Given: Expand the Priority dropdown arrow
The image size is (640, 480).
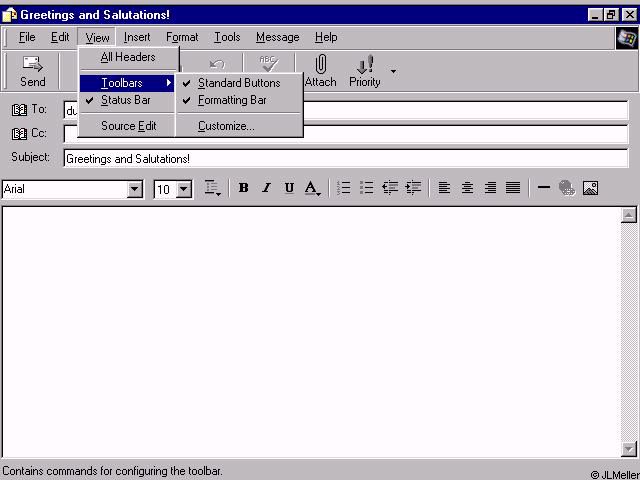Looking at the screenshot, I should [x=393, y=71].
